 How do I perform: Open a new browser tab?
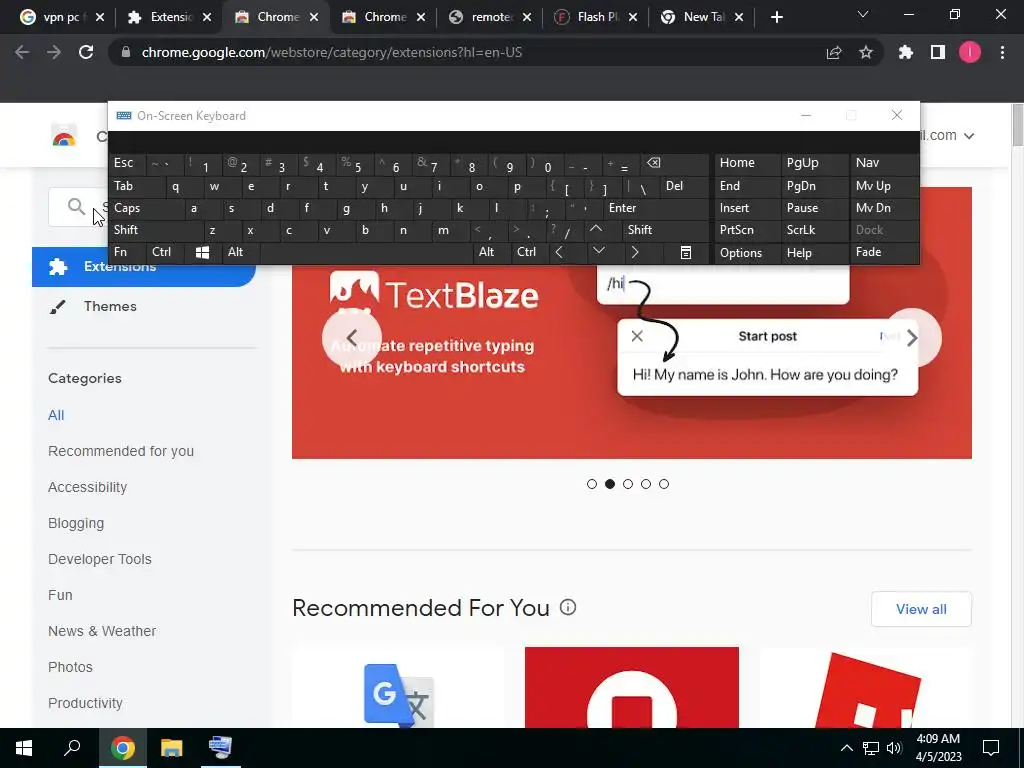tap(776, 17)
